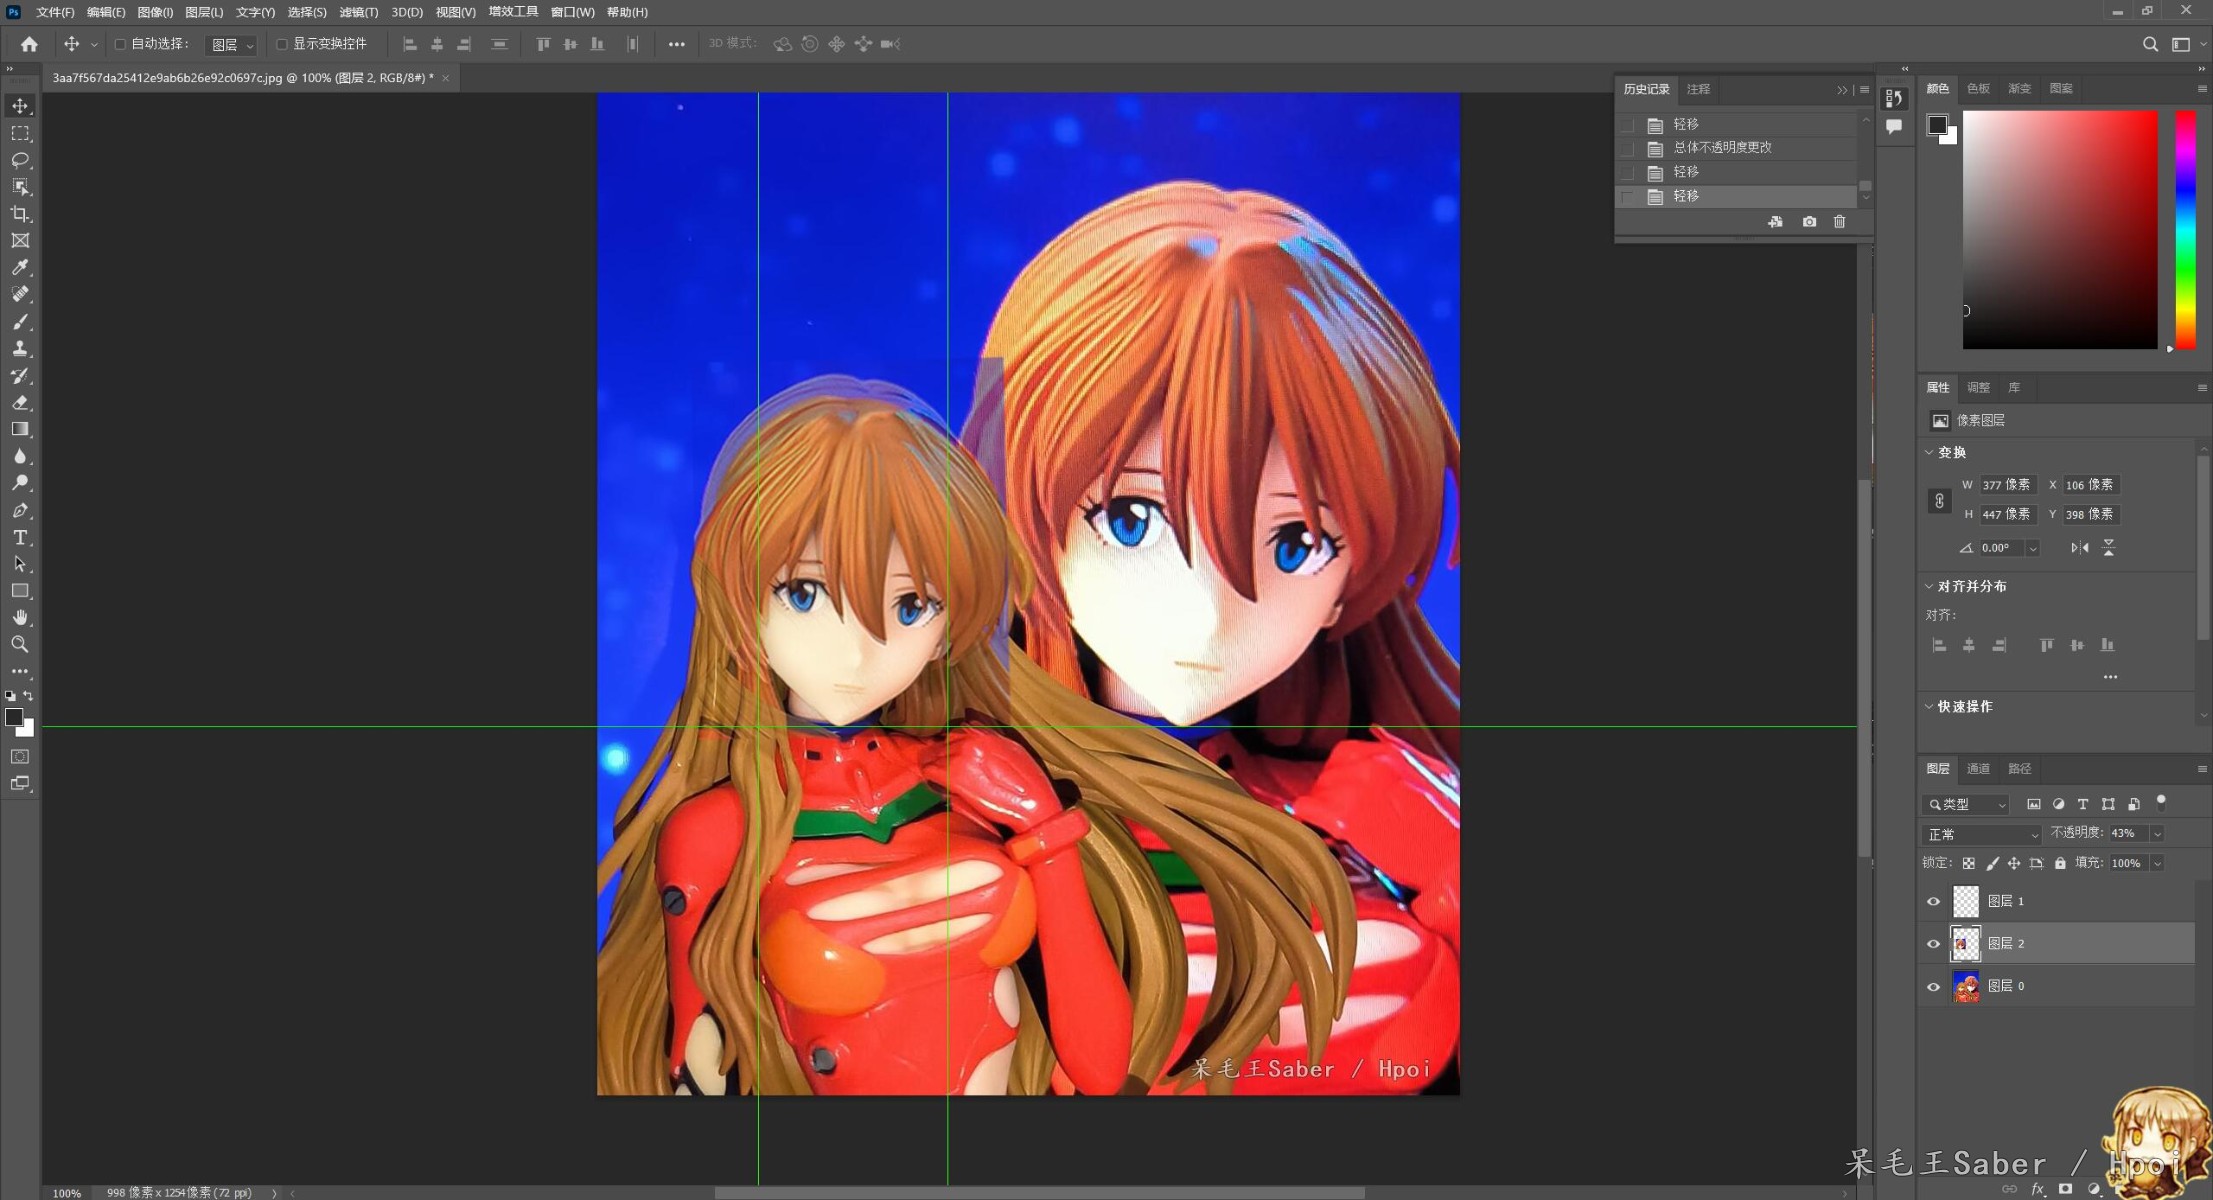Click the rainbow hue slider strip
2213x1200 pixels.
click(x=2186, y=230)
